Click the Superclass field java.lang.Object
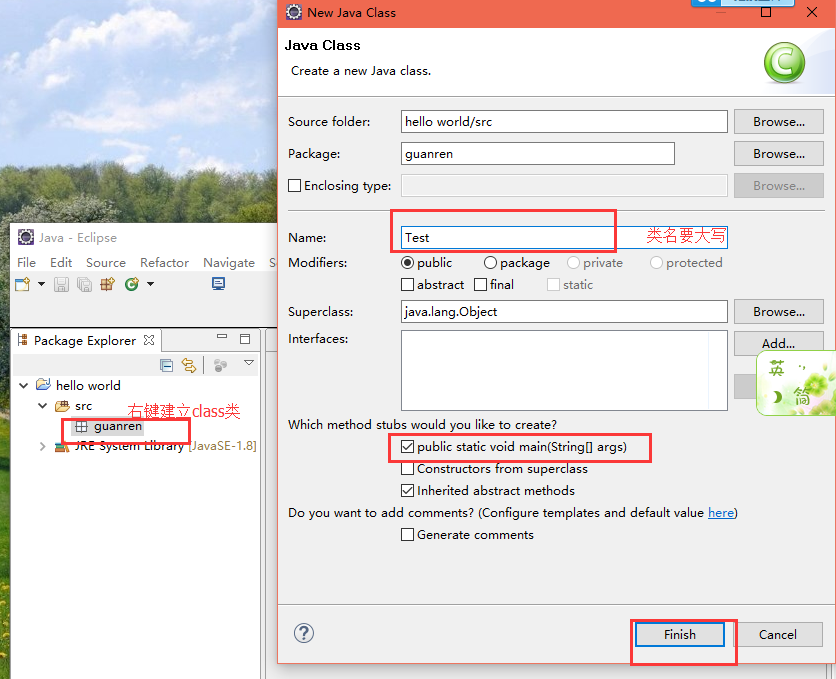Image resolution: width=836 pixels, height=679 pixels. (x=564, y=312)
